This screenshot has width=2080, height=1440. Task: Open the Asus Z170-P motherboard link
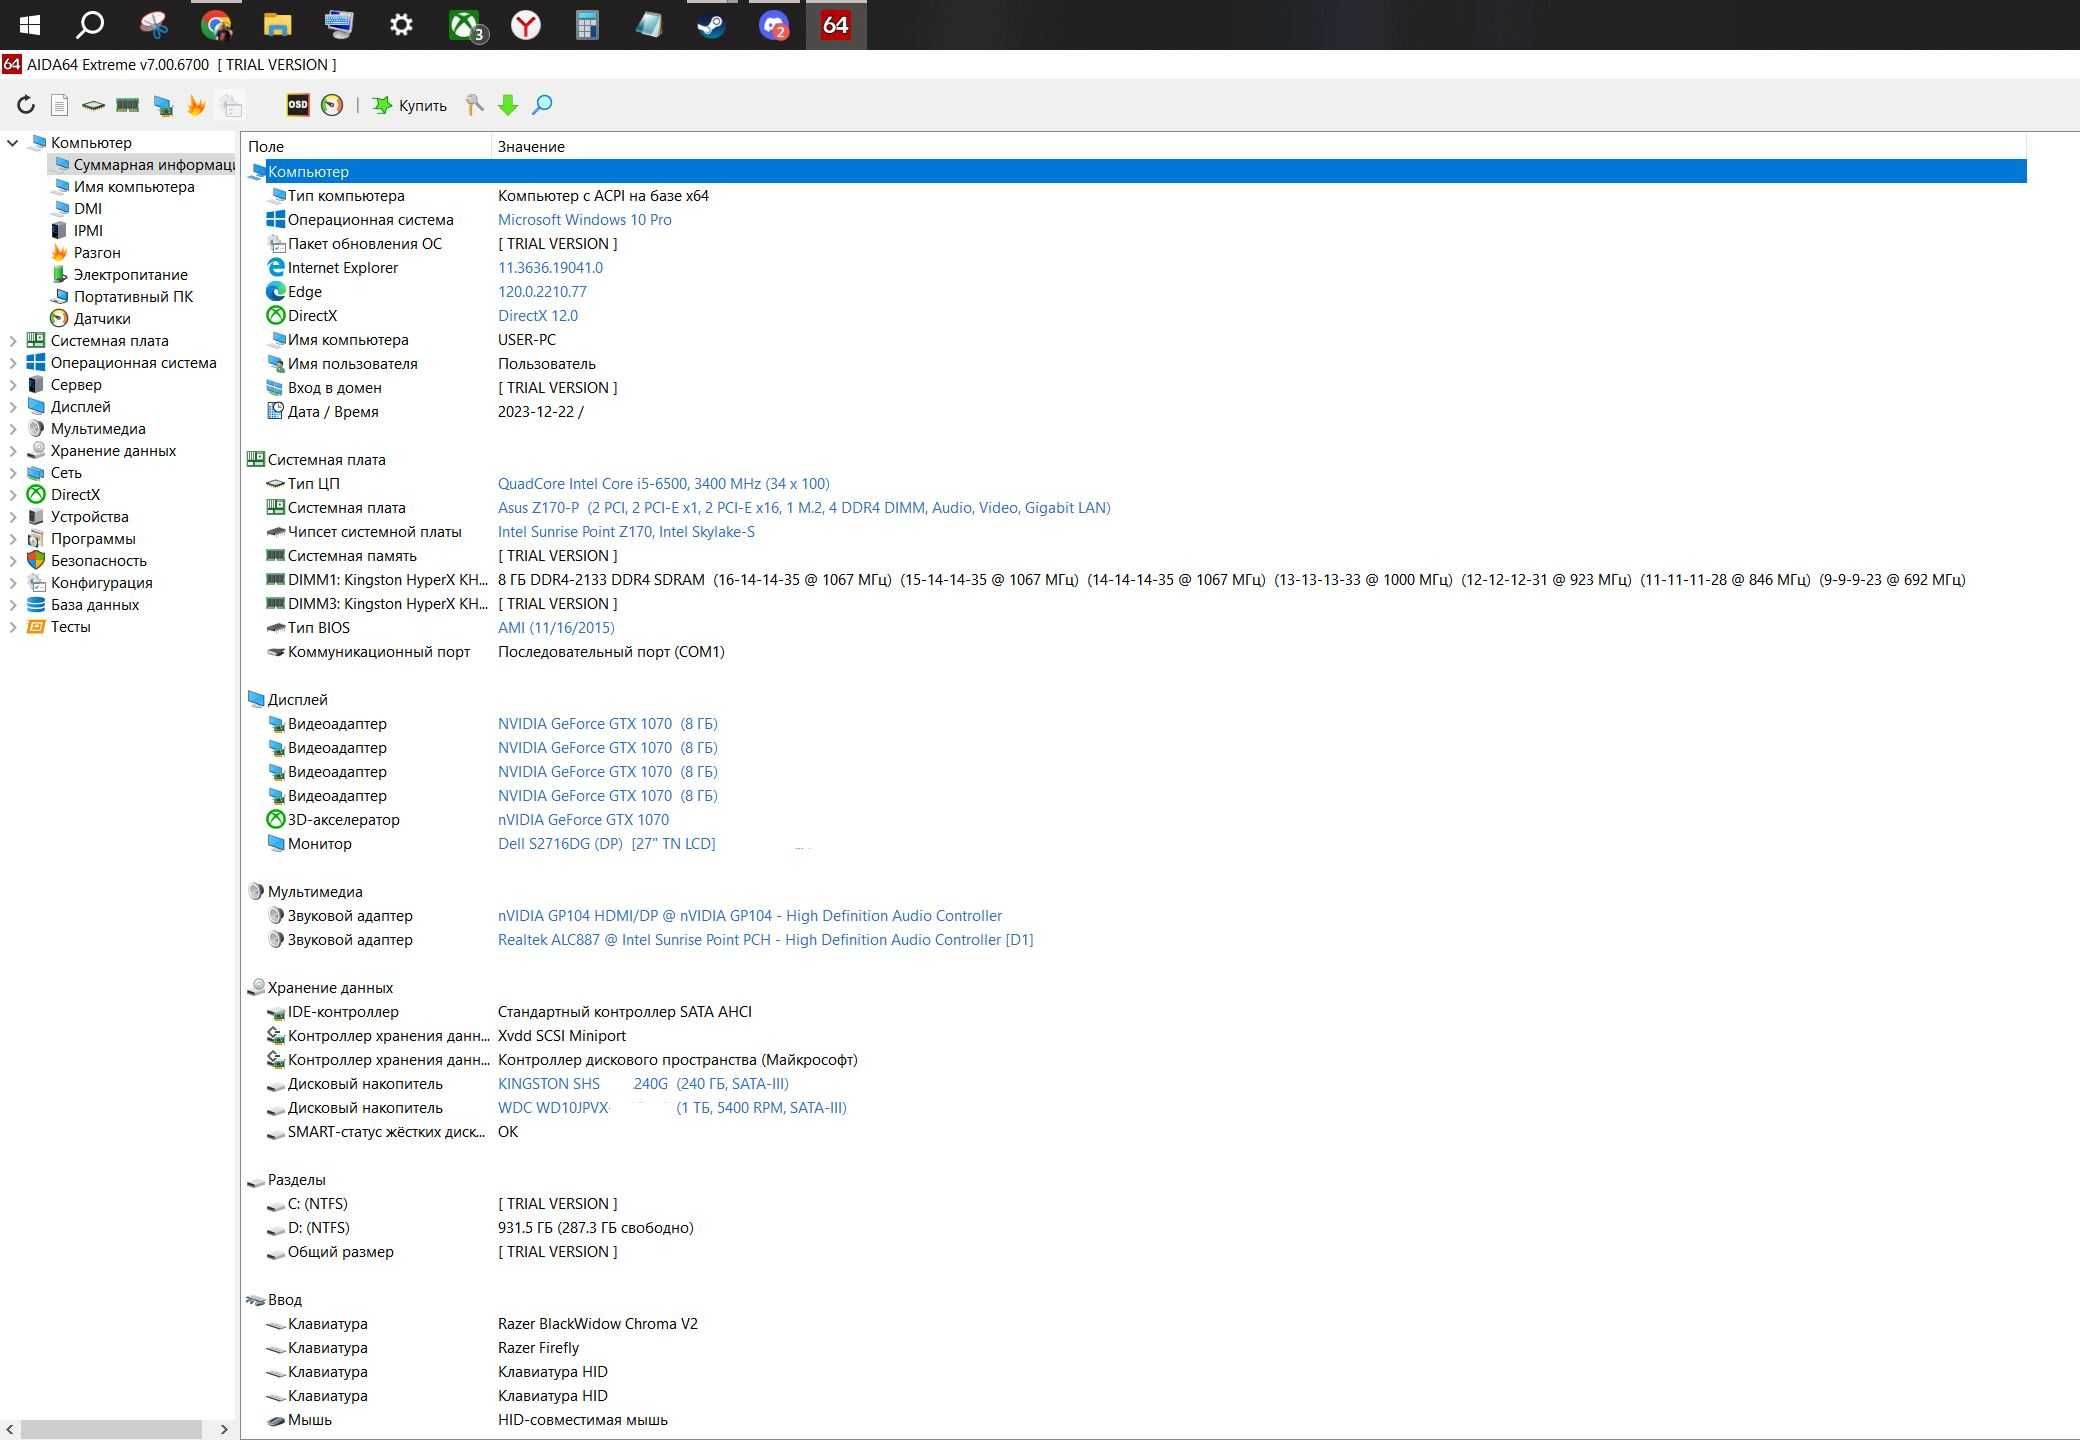pyautogui.click(x=804, y=508)
